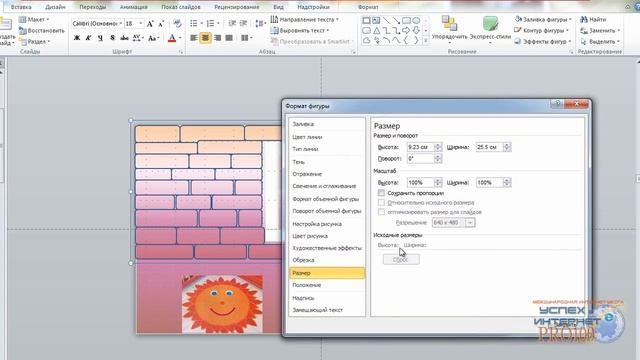Open the Дизайн ribbon tab
The height and width of the screenshot is (360, 640).
tap(55, 7)
